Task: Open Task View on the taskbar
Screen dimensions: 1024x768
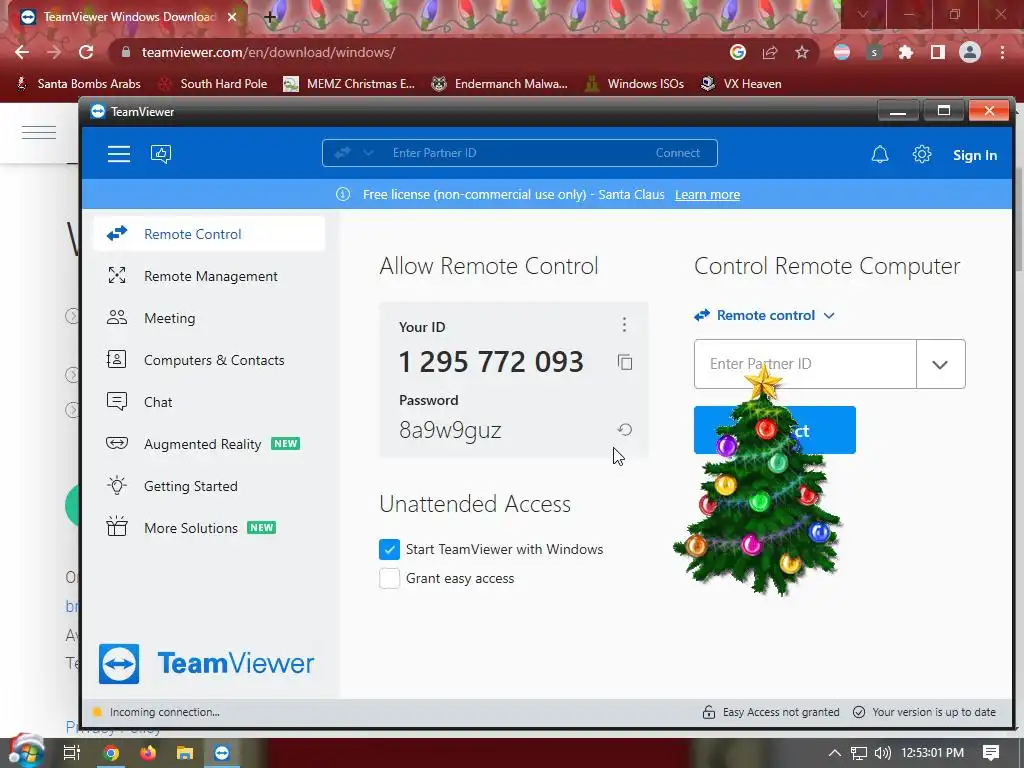Action: tap(72, 753)
